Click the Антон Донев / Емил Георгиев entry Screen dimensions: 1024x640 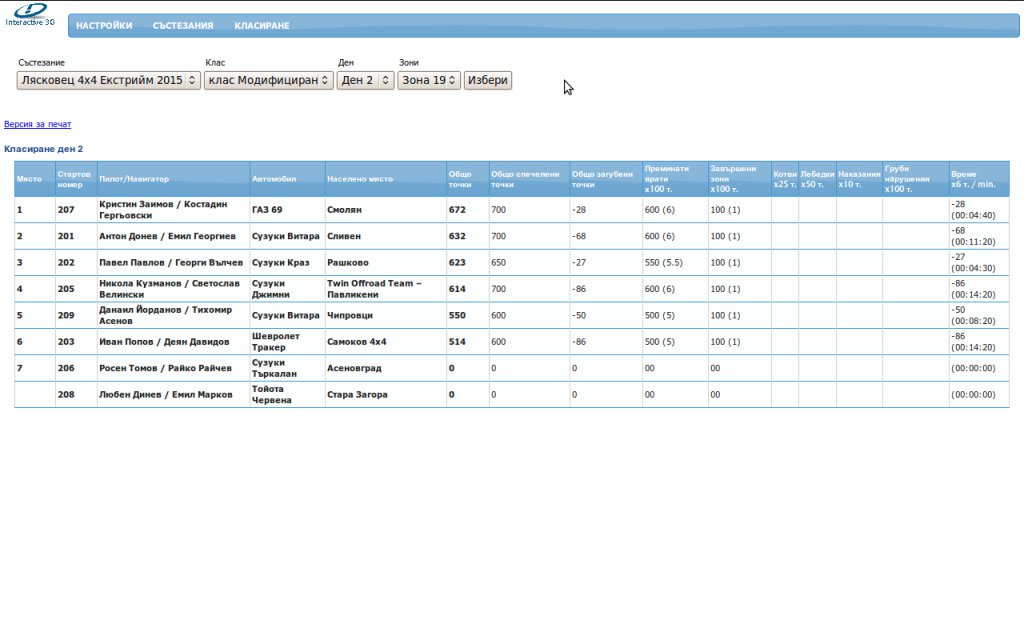[167, 237]
